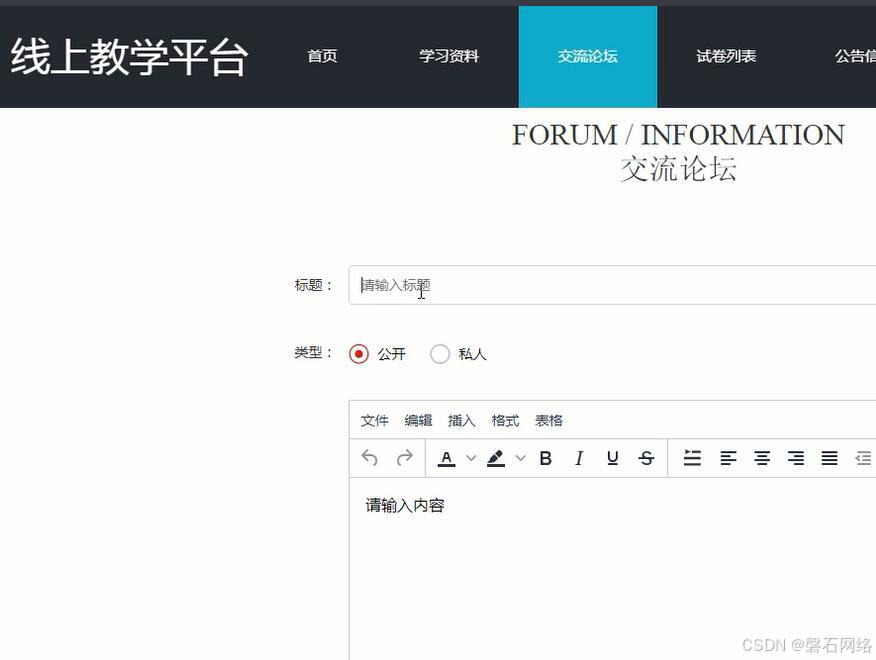This screenshot has width=876, height=660.
Task: Click the justify alignment icon in the toolbar
Action: click(x=829, y=458)
